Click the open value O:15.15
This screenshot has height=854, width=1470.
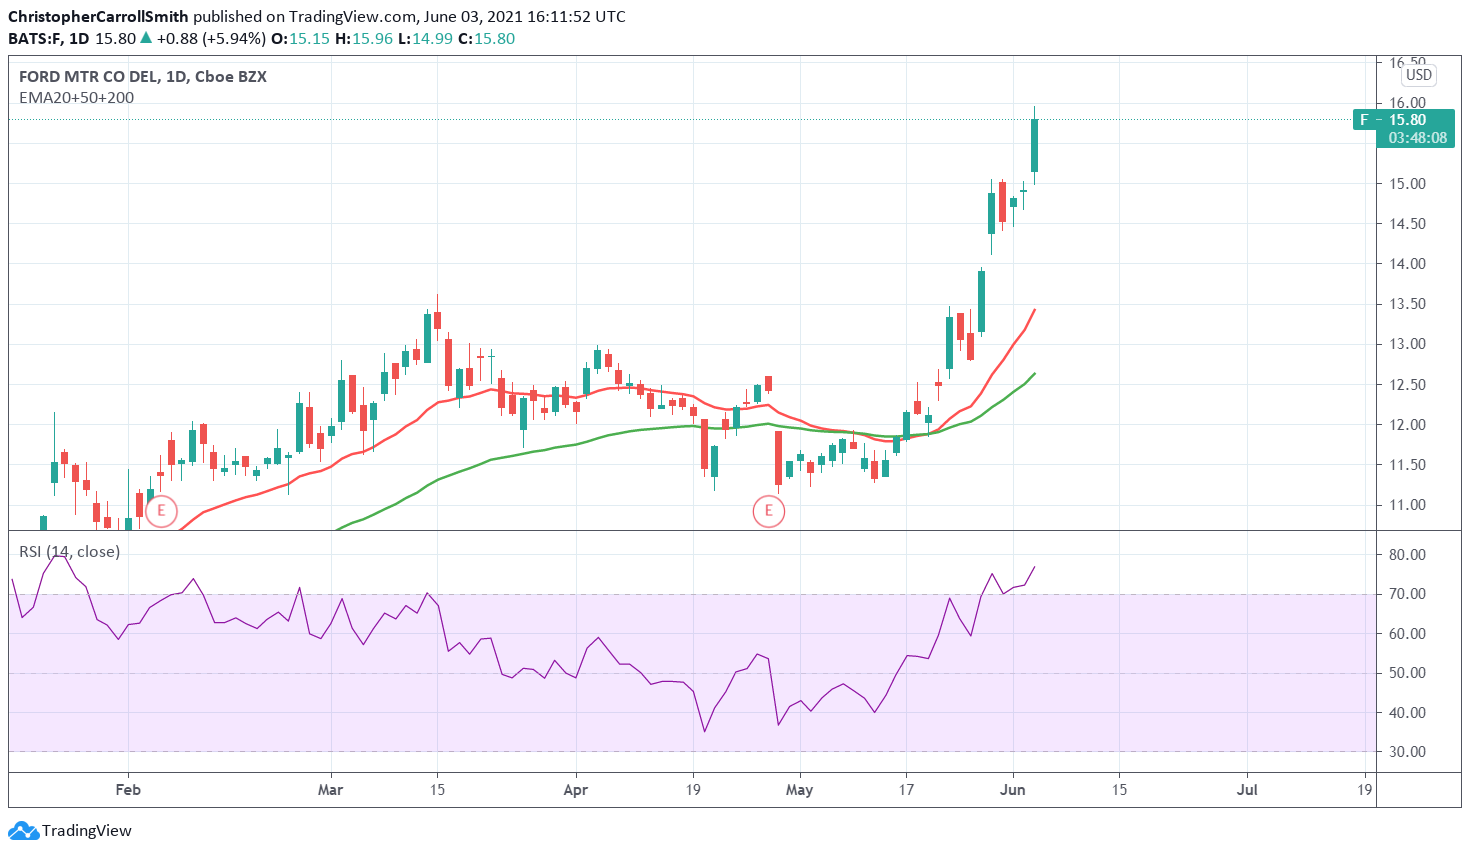point(301,39)
